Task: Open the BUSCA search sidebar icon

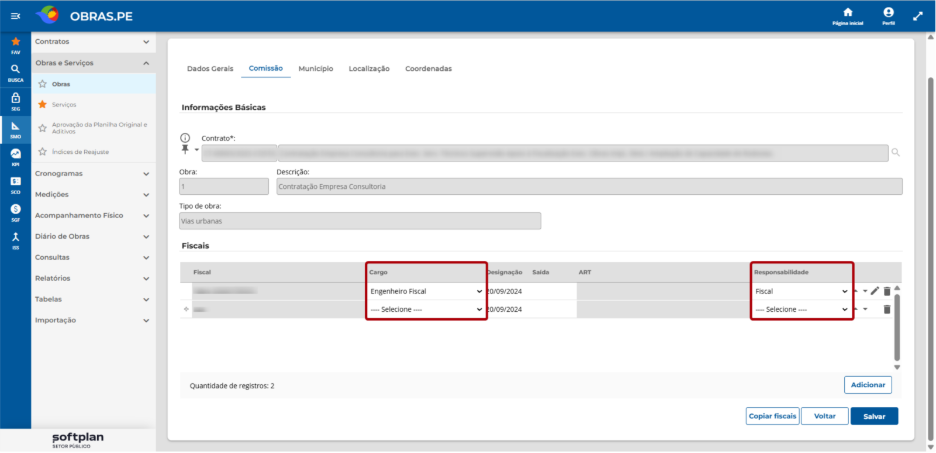Action: 16,73
